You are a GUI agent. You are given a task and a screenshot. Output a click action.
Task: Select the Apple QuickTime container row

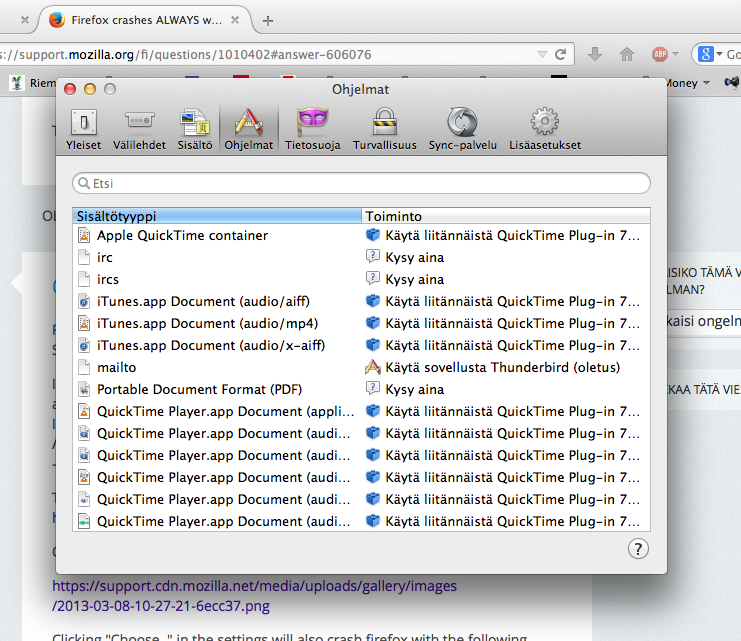tap(362, 235)
